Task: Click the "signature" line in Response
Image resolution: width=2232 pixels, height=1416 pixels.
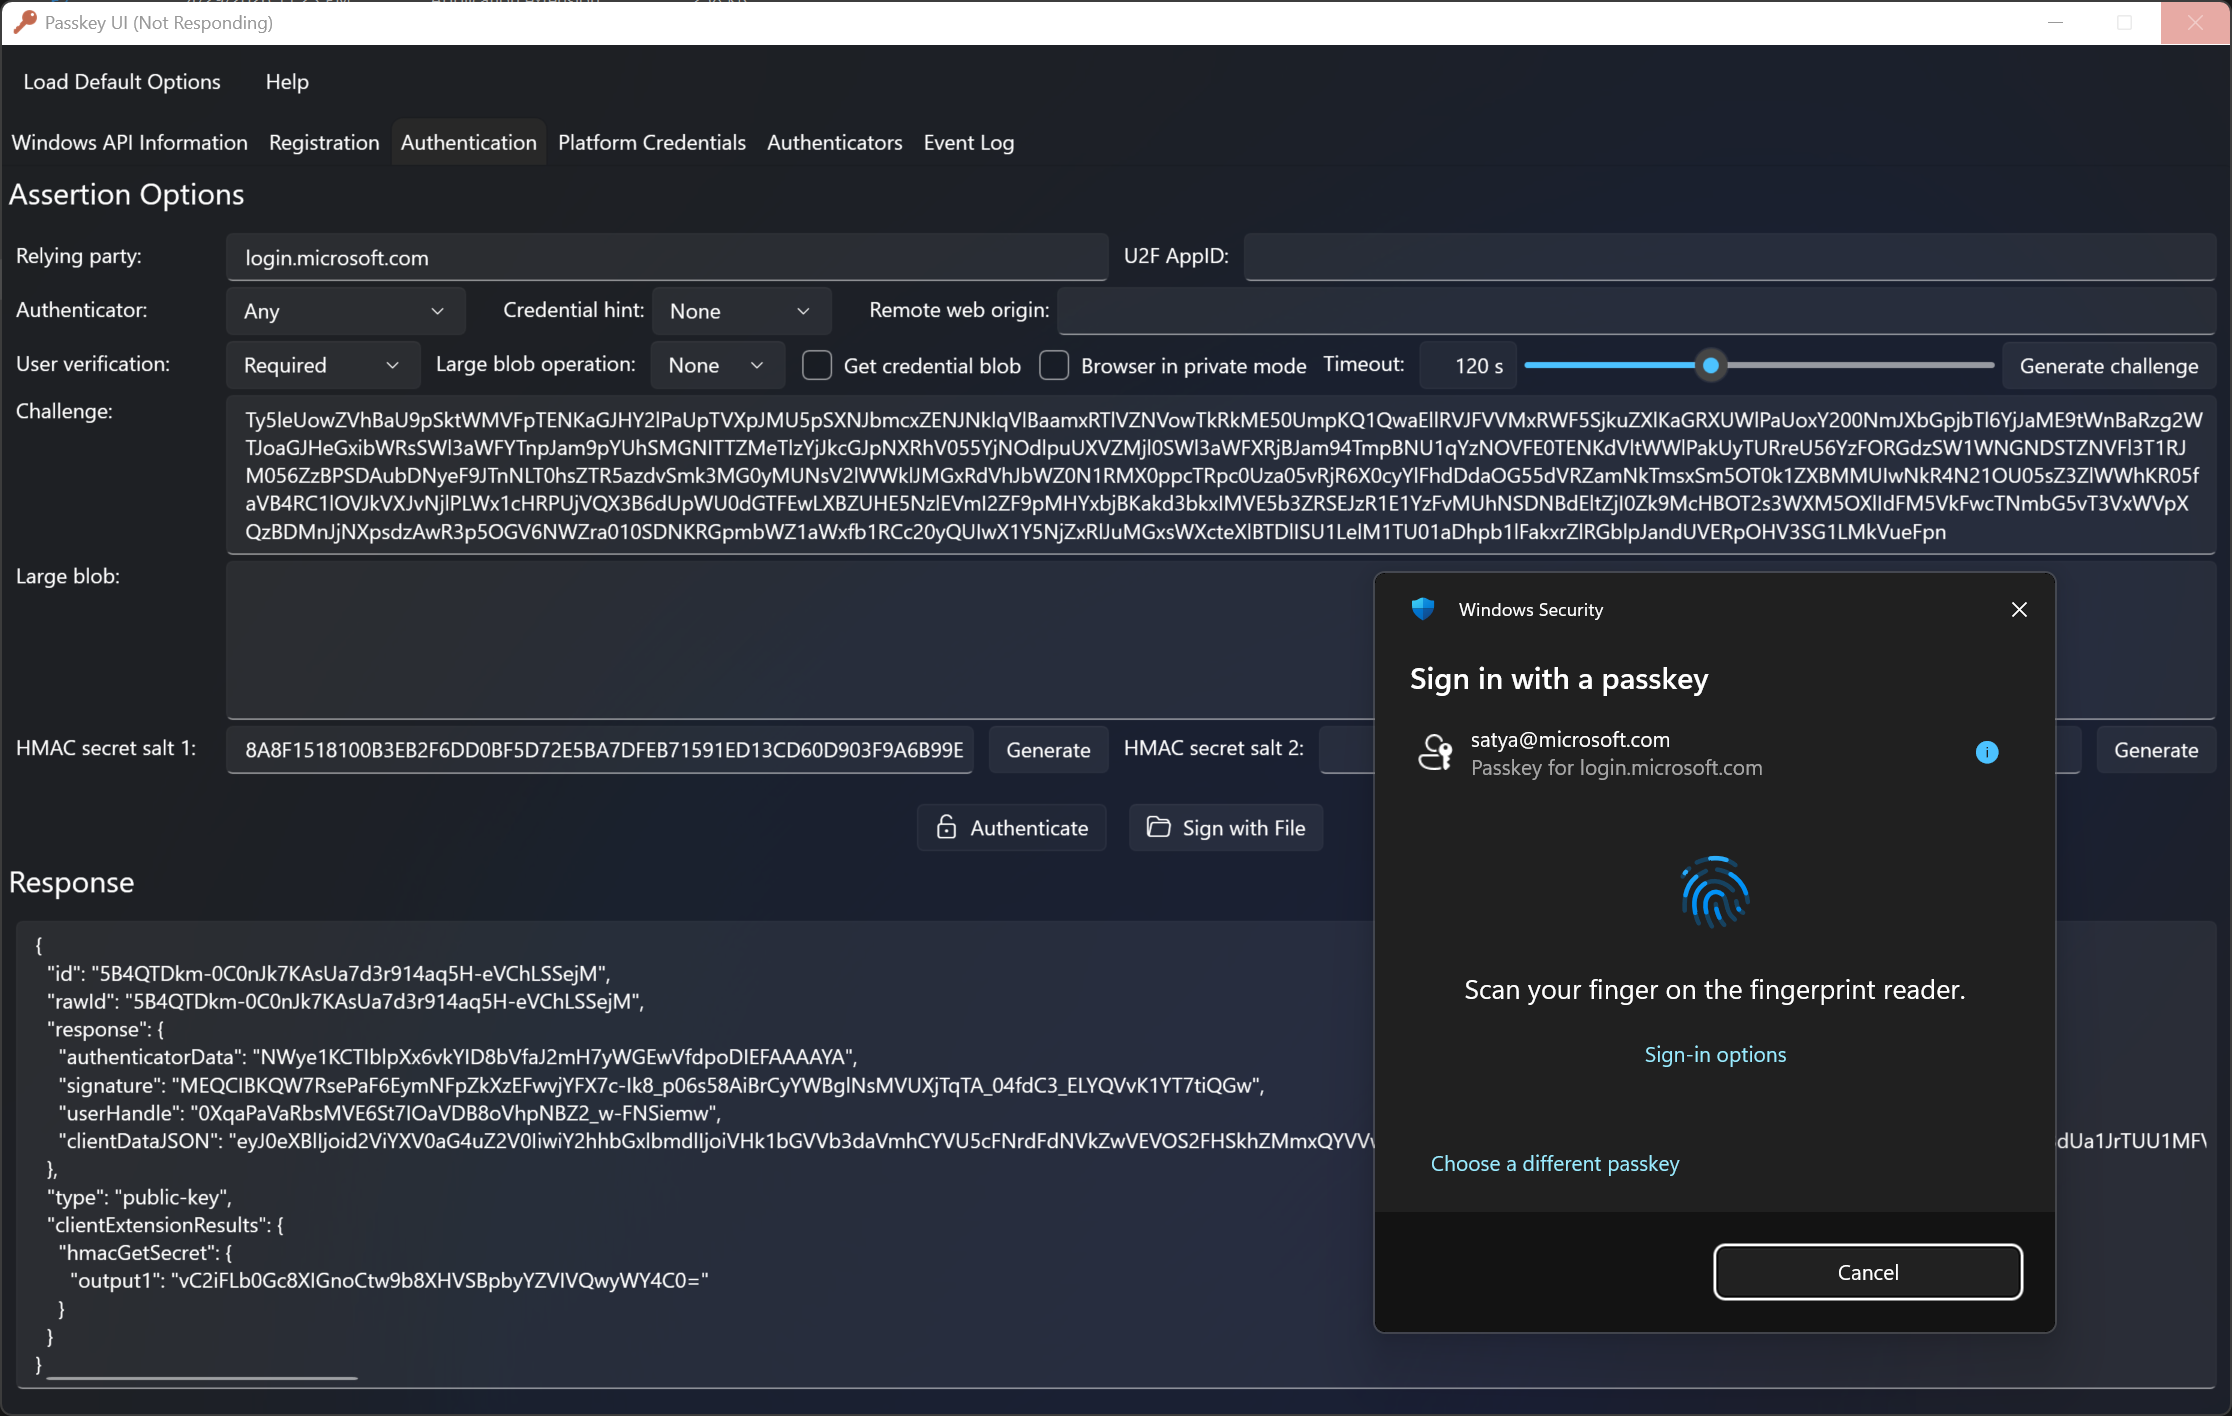Action: click(x=661, y=1085)
